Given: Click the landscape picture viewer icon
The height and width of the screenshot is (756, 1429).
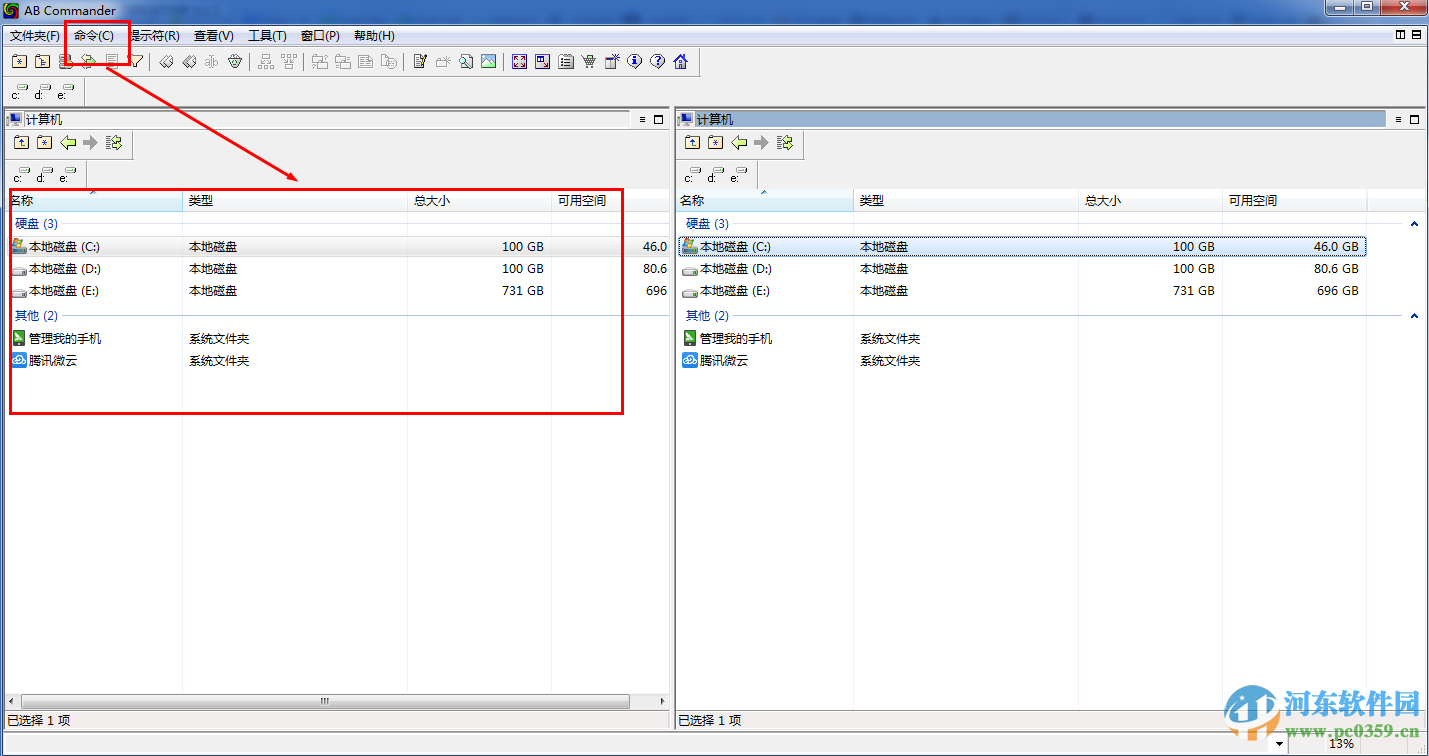Looking at the screenshot, I should pyautogui.click(x=488, y=62).
